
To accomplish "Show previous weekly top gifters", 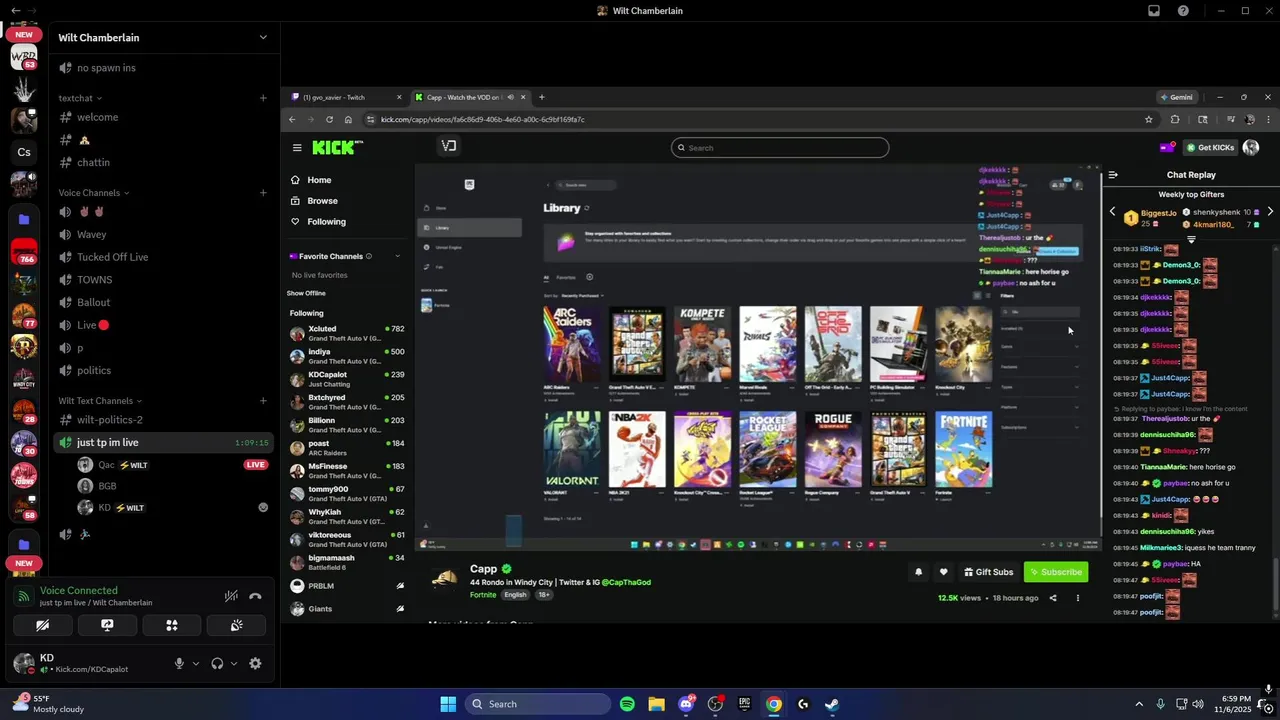I will point(1113,212).
